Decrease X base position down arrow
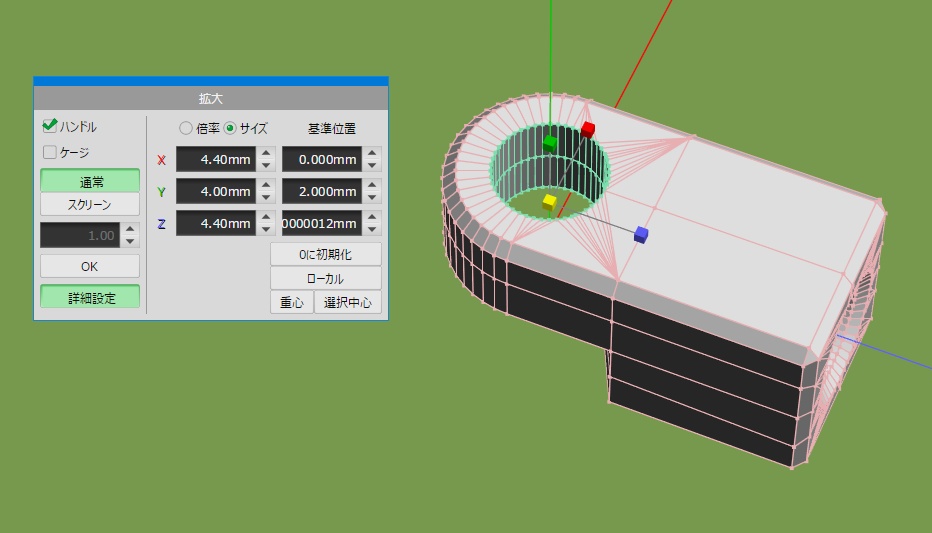This screenshot has width=932, height=533. point(372,166)
